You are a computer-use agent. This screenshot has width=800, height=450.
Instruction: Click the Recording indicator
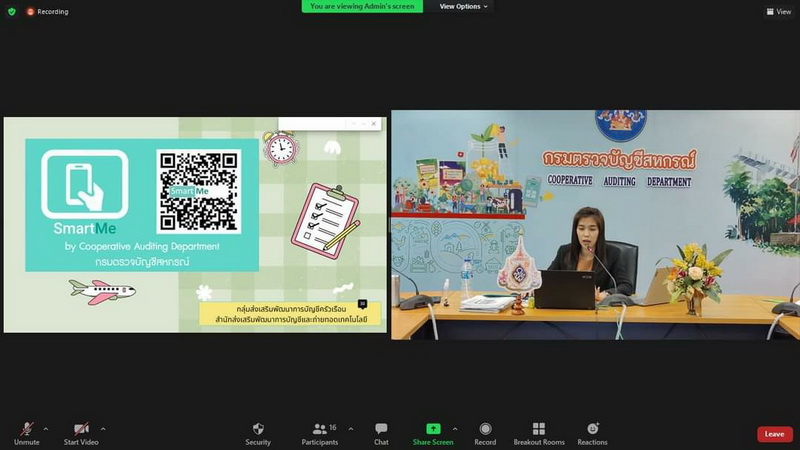click(x=47, y=11)
